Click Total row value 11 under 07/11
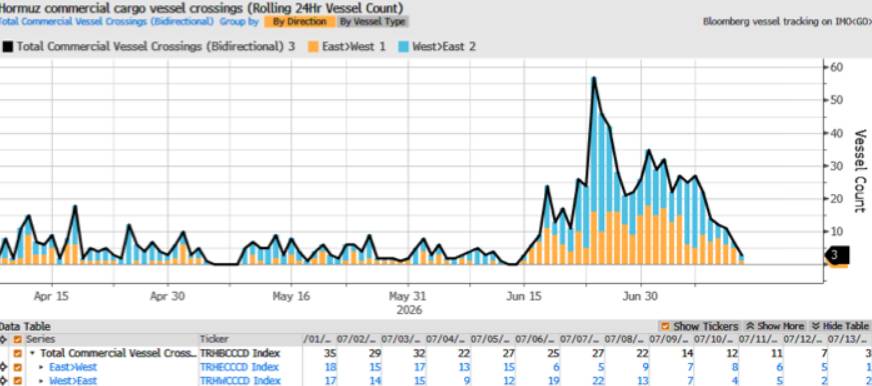Viewport: 872px width, 386px height. (777, 353)
